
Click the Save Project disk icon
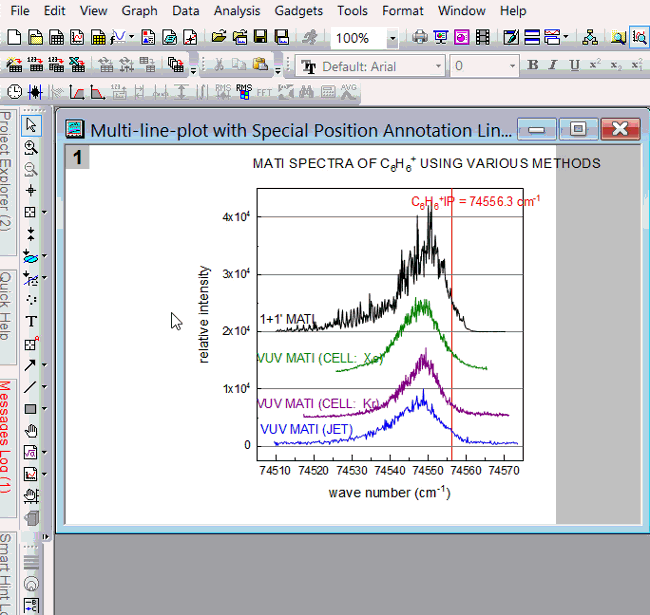point(261,38)
